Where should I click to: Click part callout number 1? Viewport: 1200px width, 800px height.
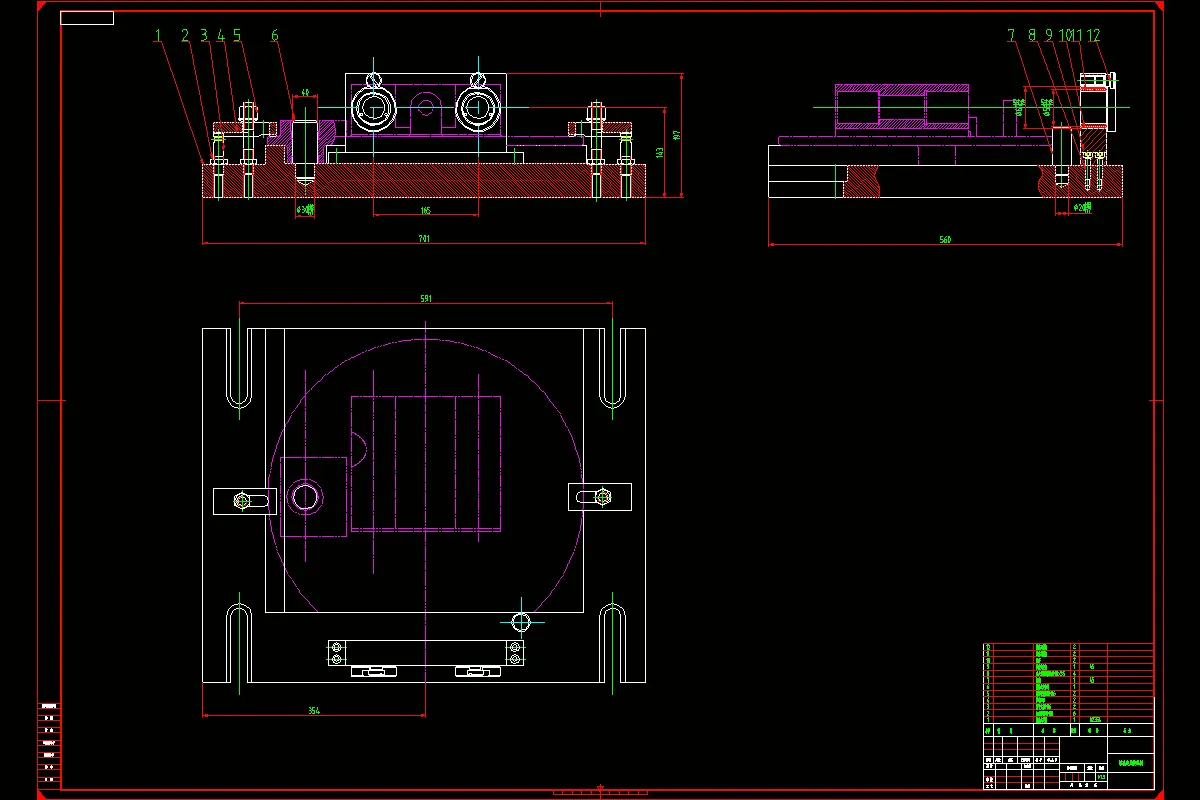[157, 35]
